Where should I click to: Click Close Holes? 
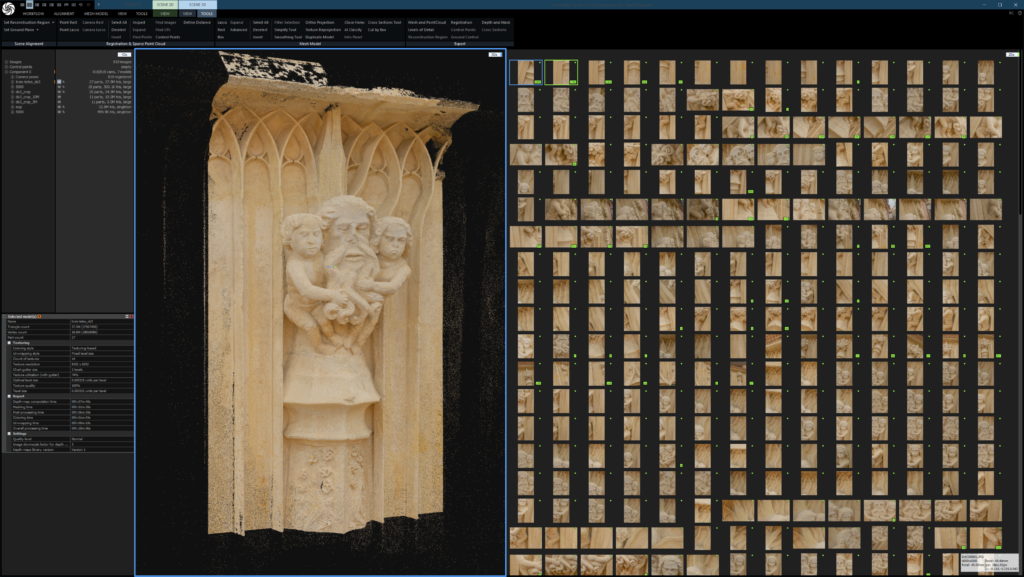coord(355,22)
